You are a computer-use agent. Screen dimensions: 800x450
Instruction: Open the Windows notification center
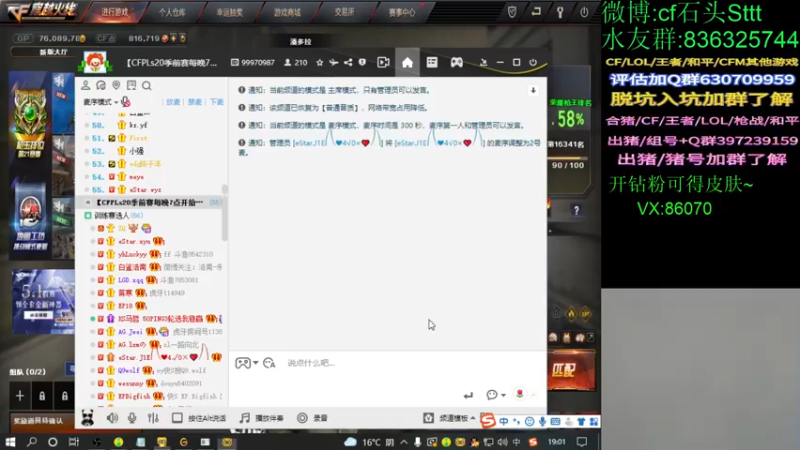coord(582,442)
